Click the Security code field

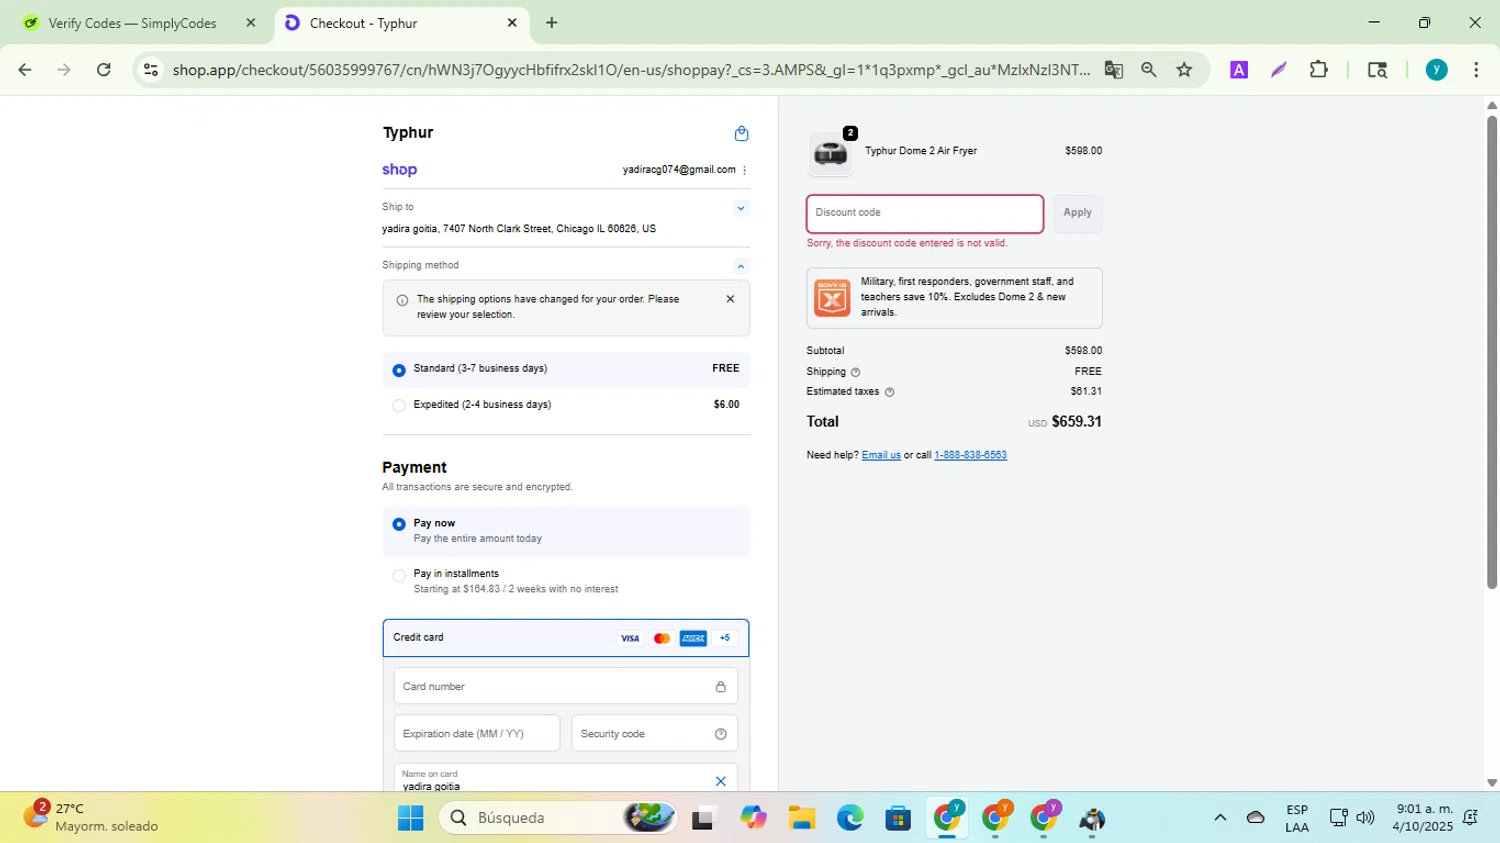pos(654,733)
